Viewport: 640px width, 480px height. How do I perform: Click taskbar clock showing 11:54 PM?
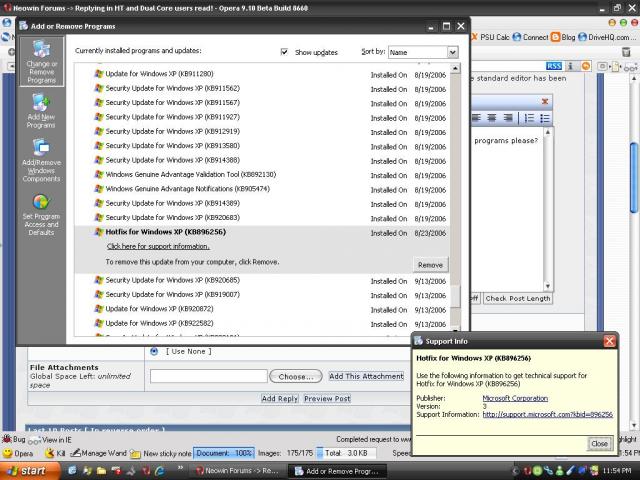(616, 471)
